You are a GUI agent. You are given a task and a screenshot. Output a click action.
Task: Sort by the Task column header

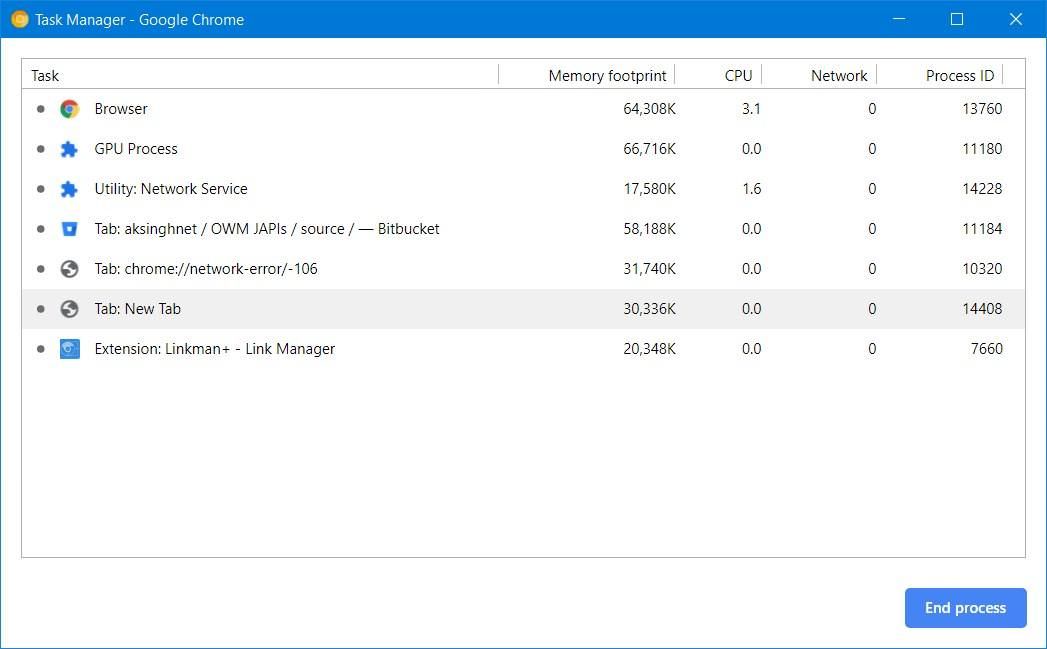pos(45,75)
